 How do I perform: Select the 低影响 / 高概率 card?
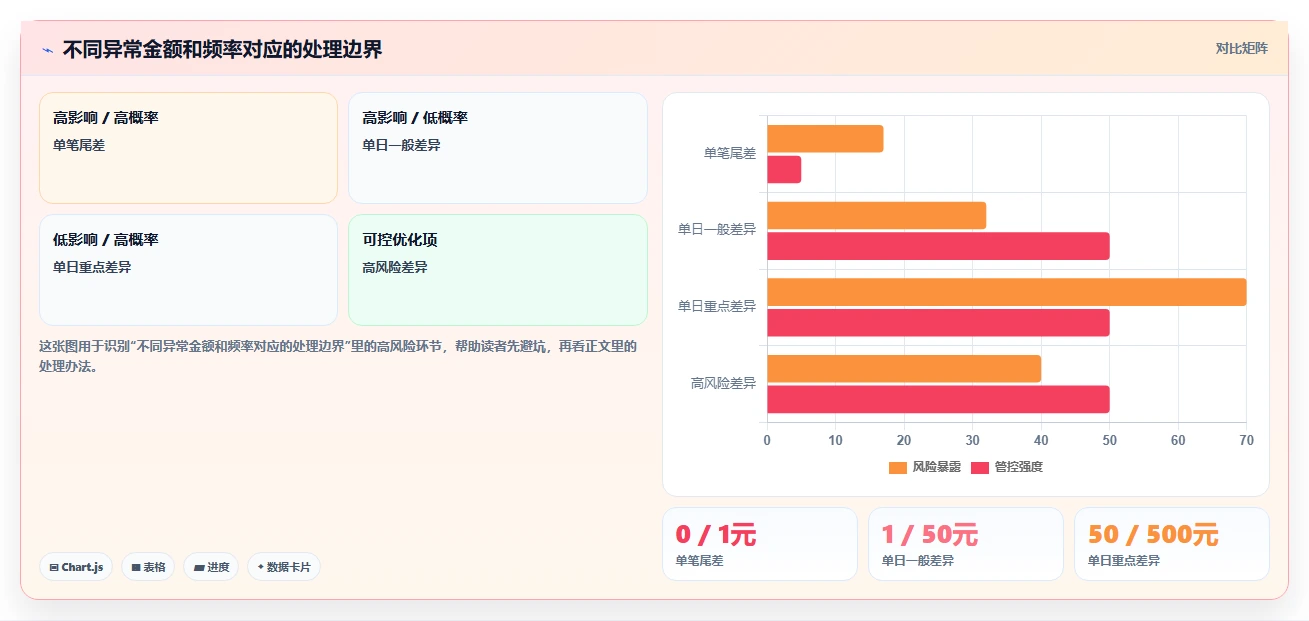tap(188, 270)
